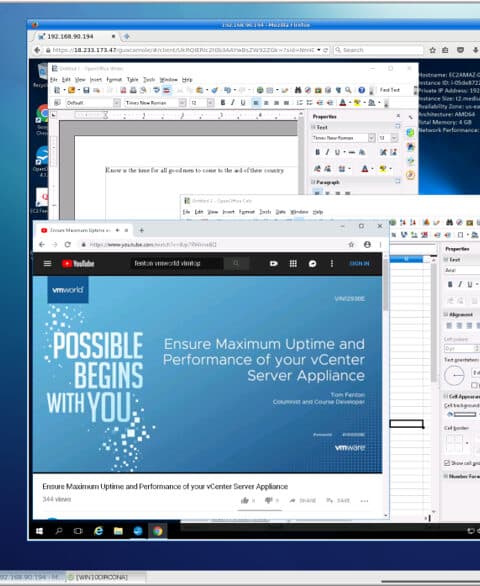
Task: Click the YouTube messages bubble icon
Action: tap(313, 263)
